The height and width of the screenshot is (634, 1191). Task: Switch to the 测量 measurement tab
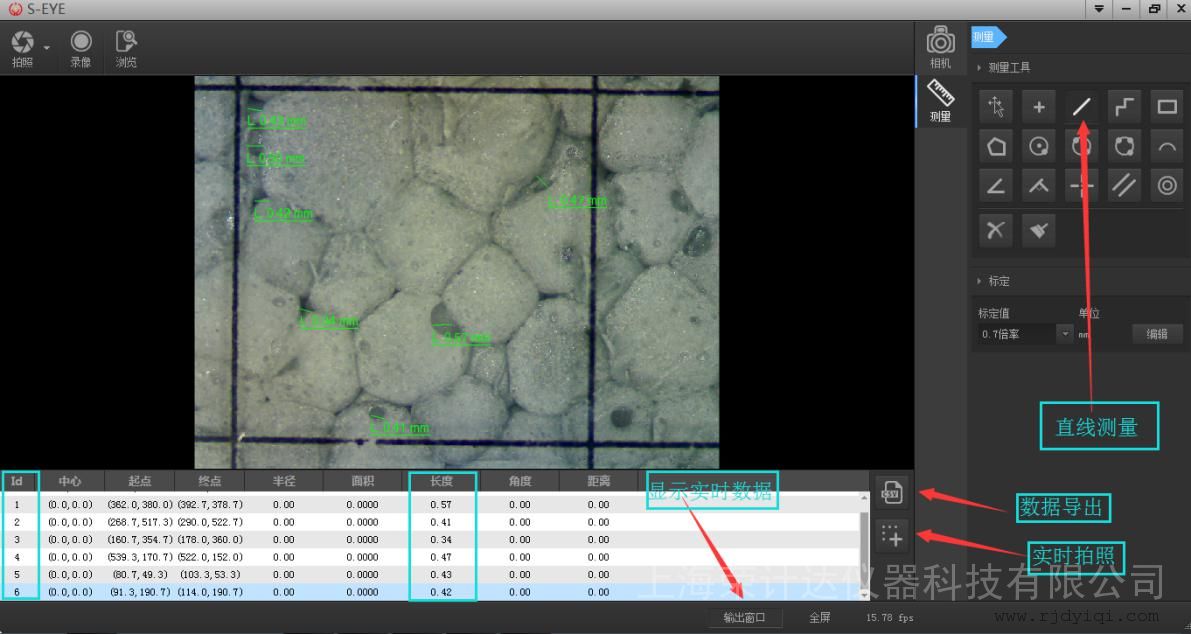940,101
